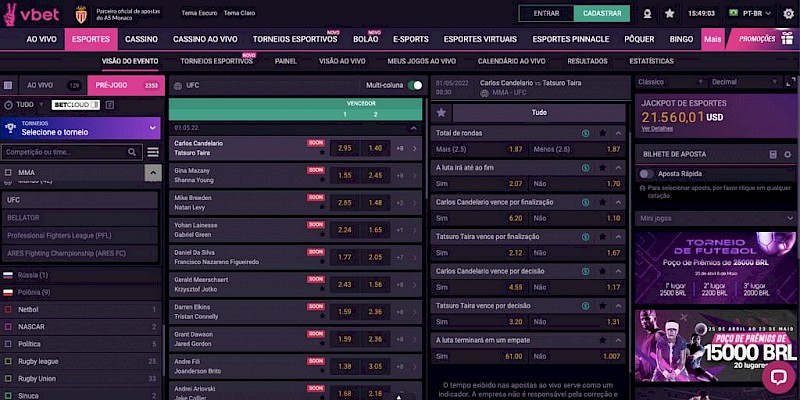Open the Torneio de Futebol banner
Screen dimensions: 800x400
point(715,268)
